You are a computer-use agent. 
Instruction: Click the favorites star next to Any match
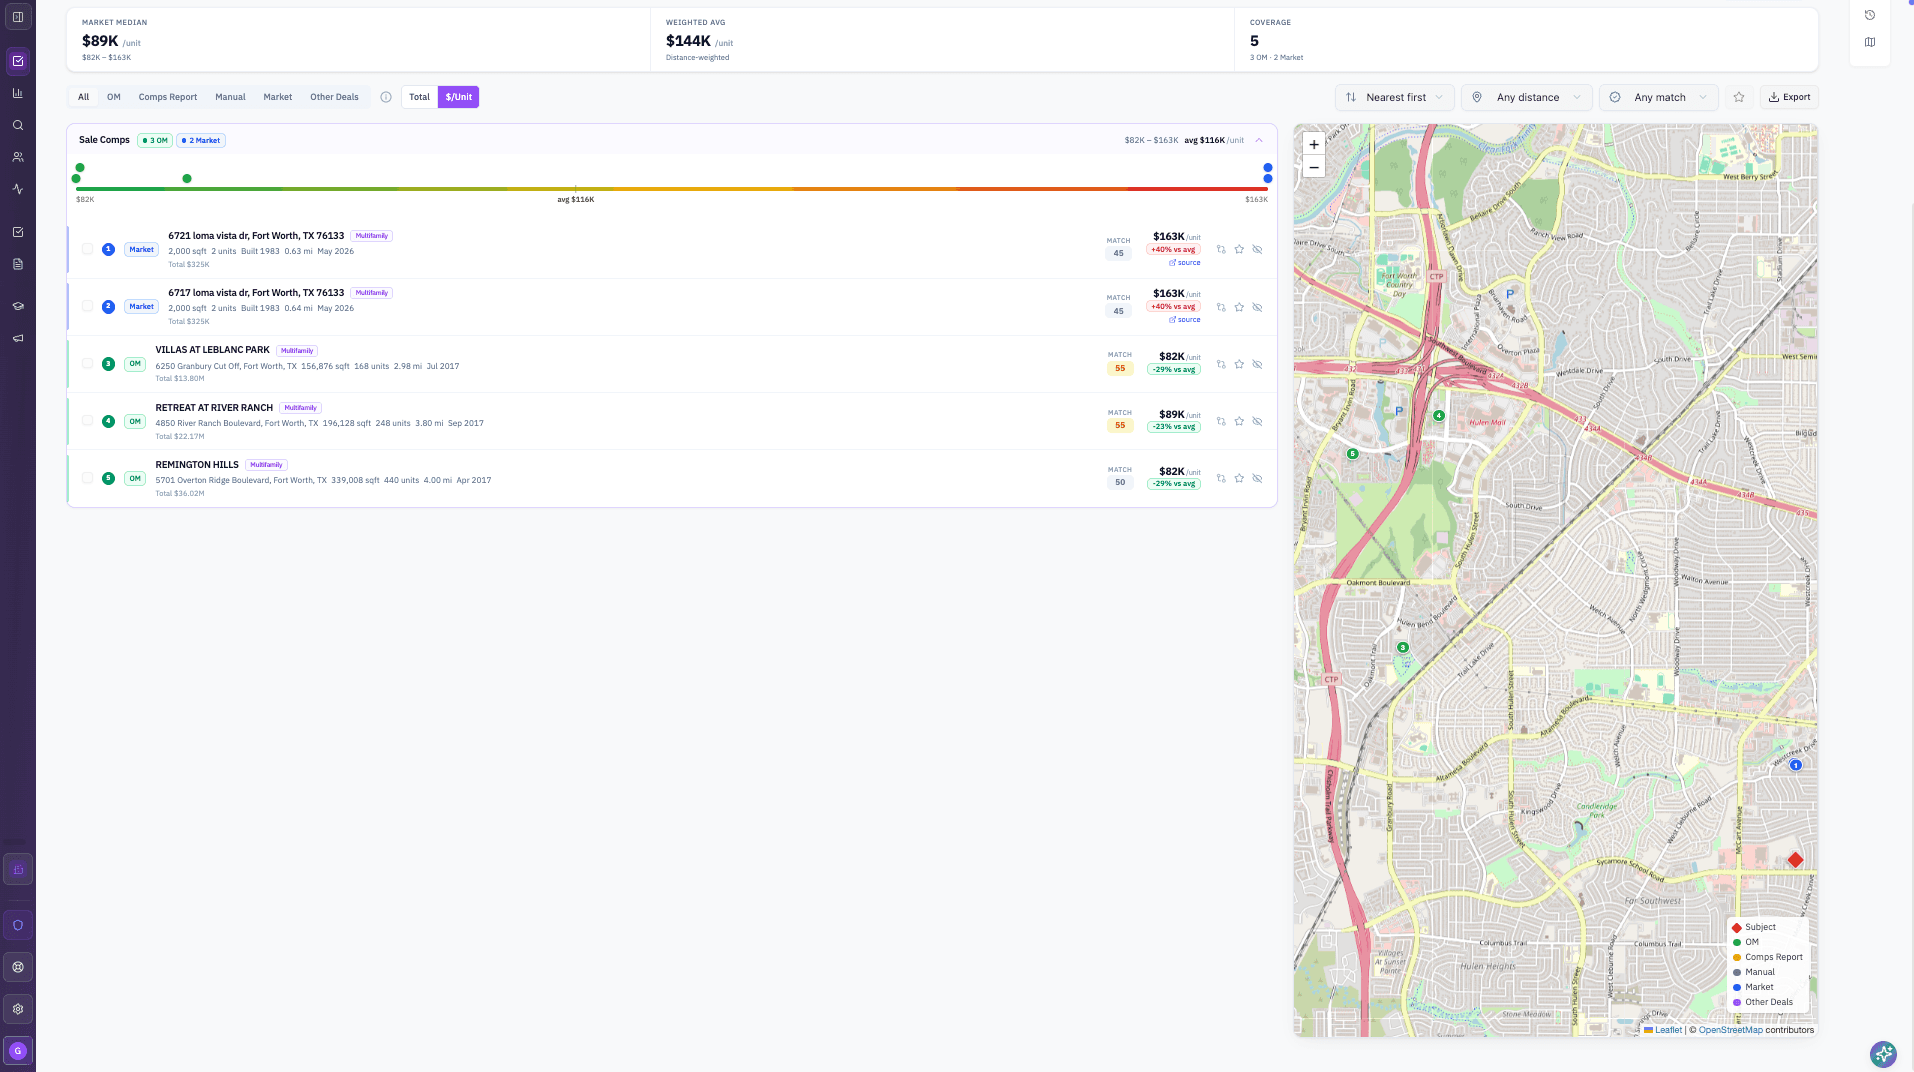(x=1739, y=97)
